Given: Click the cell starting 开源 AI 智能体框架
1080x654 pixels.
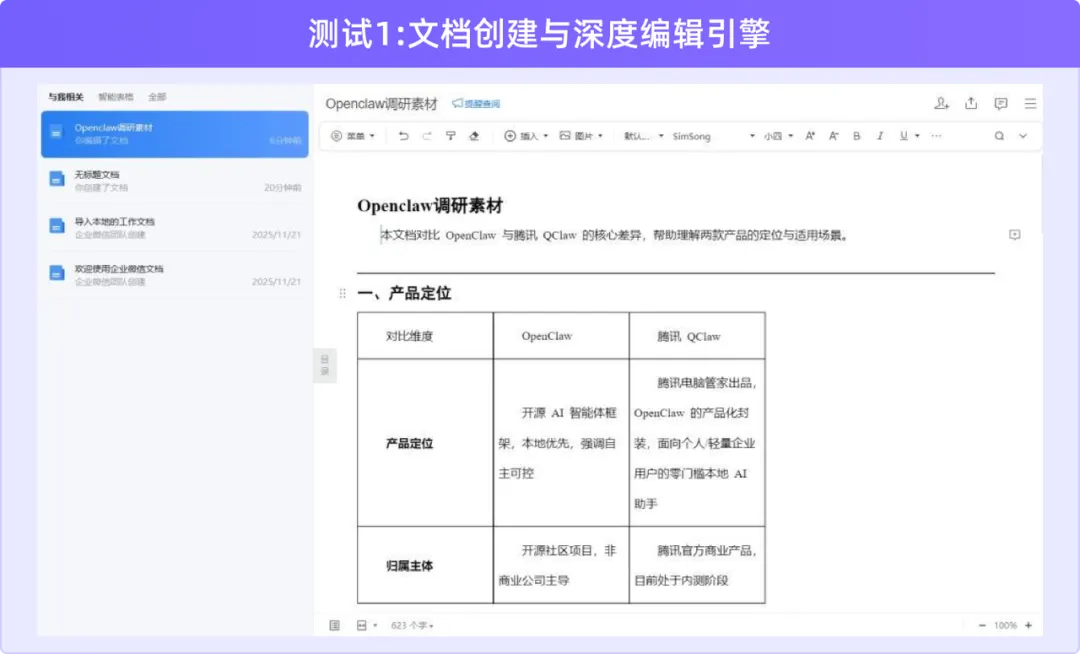Looking at the screenshot, I should (561, 443).
